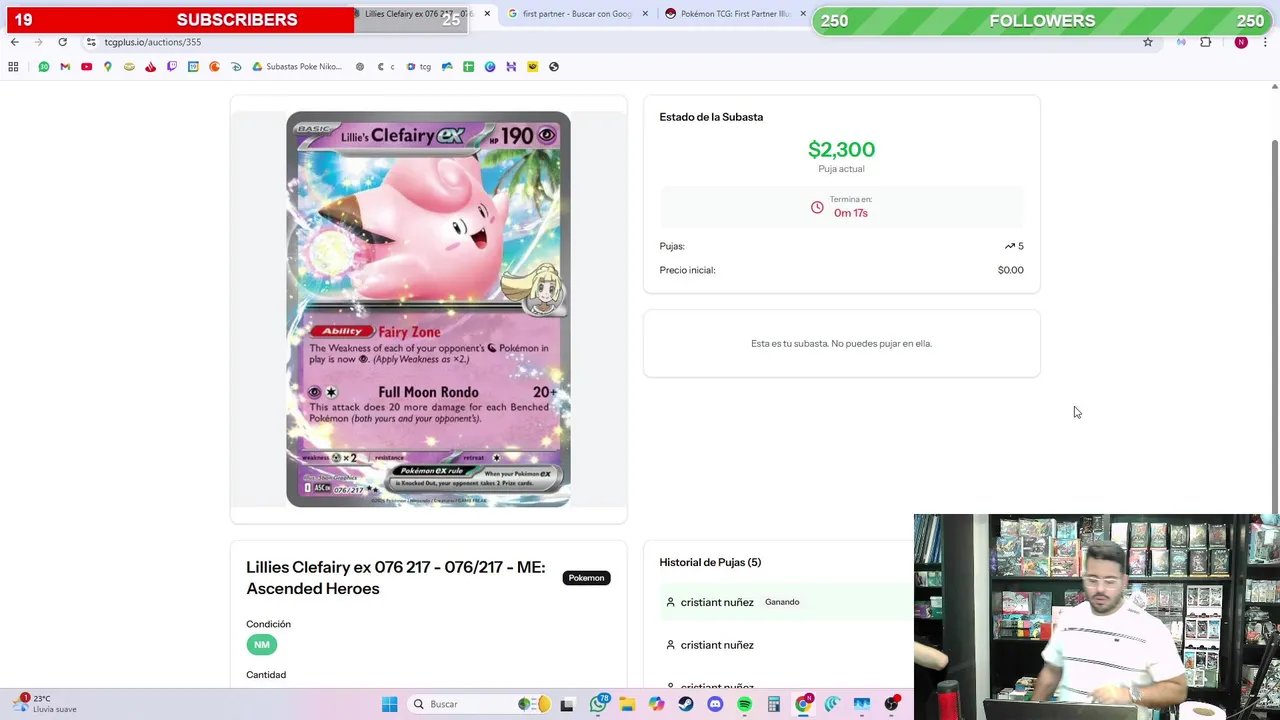Open Steam from the taskbar

pyautogui.click(x=686, y=704)
